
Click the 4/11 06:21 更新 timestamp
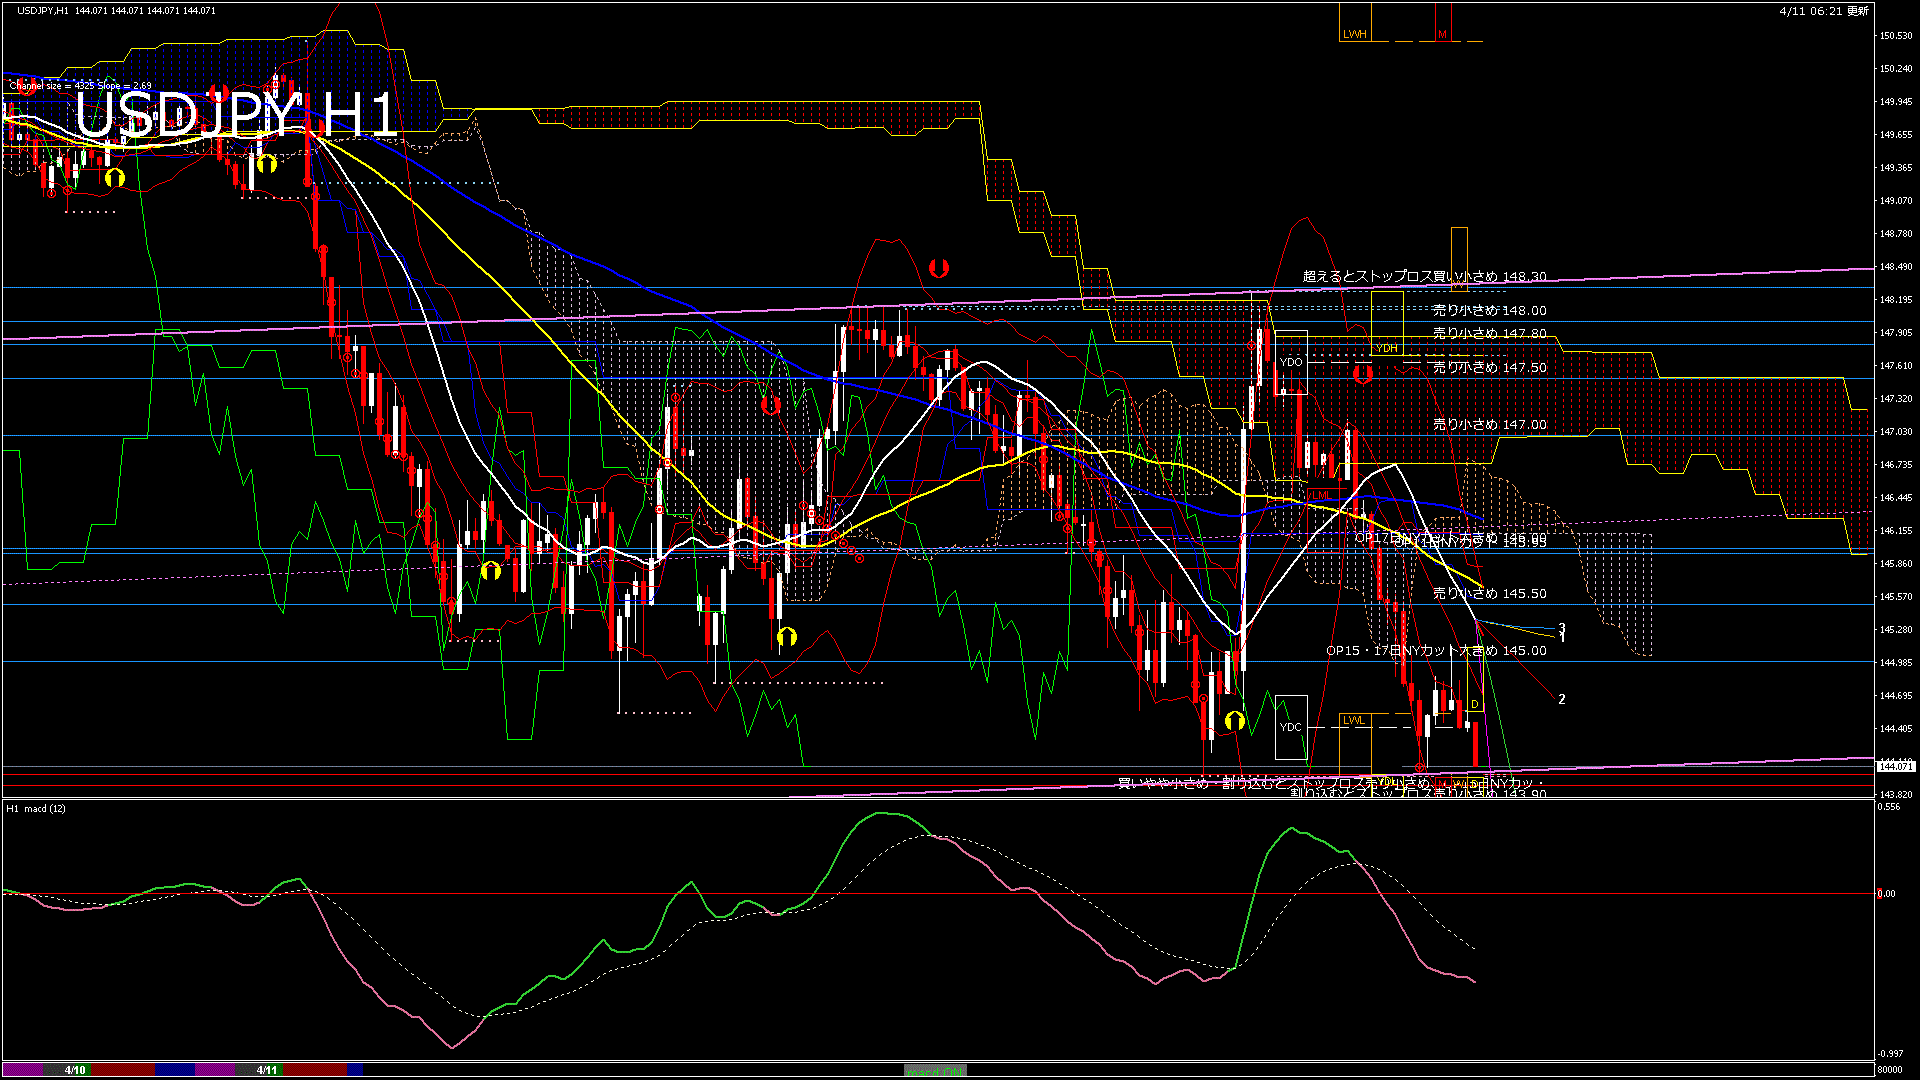click(1824, 11)
